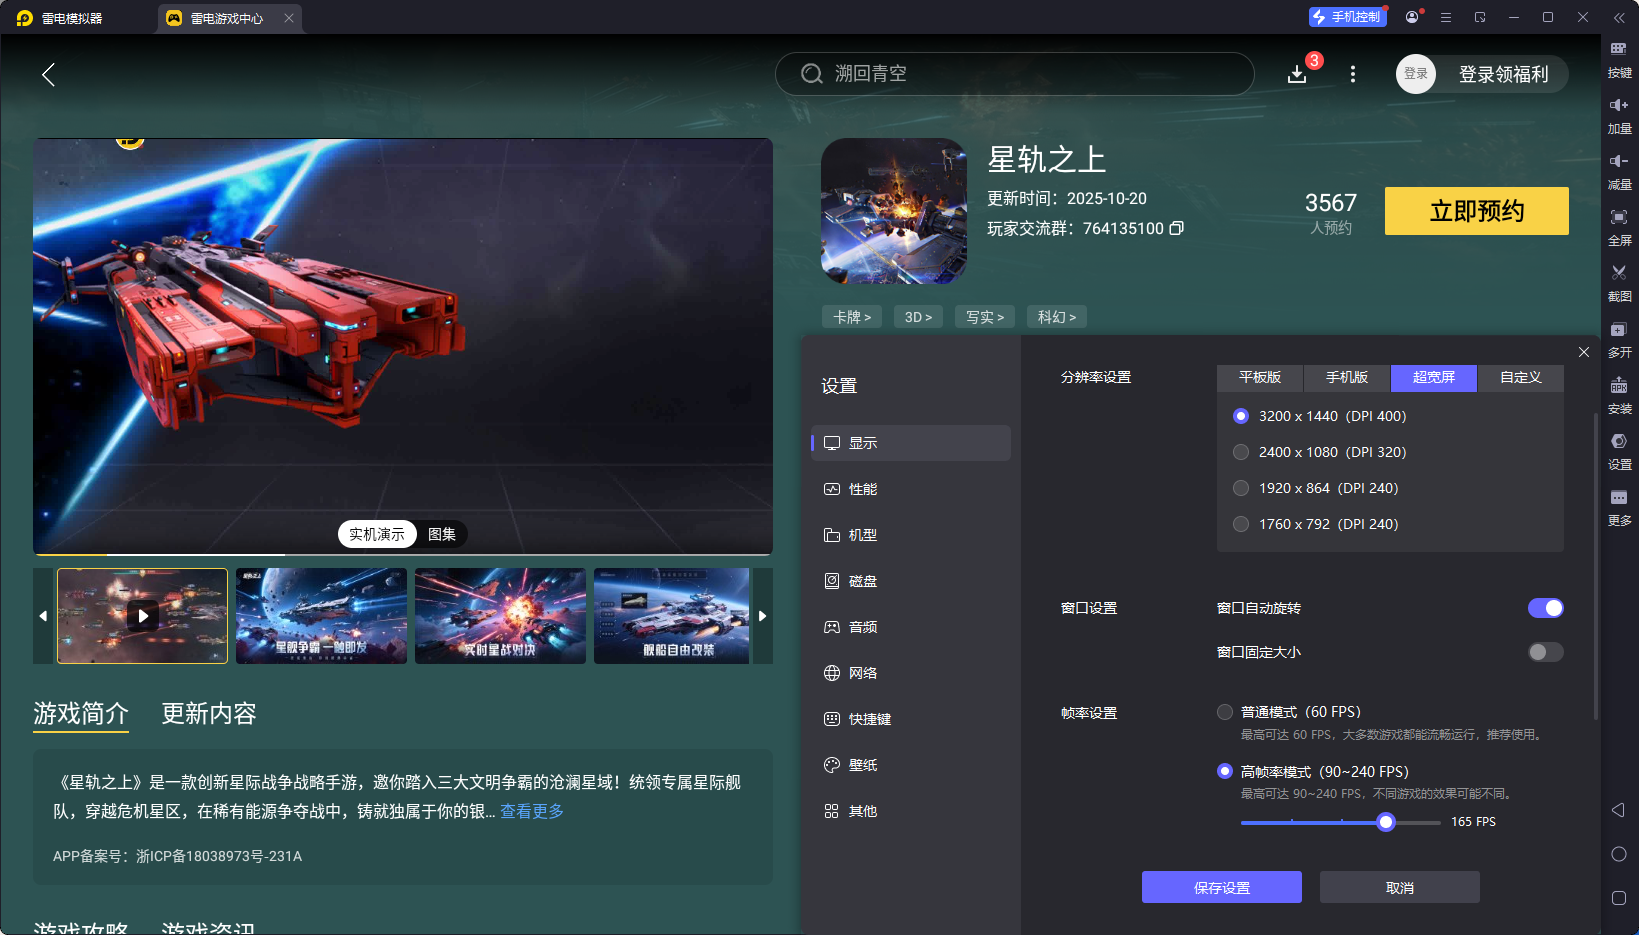Expand the 3D tag
1639x935 pixels.
point(918,317)
